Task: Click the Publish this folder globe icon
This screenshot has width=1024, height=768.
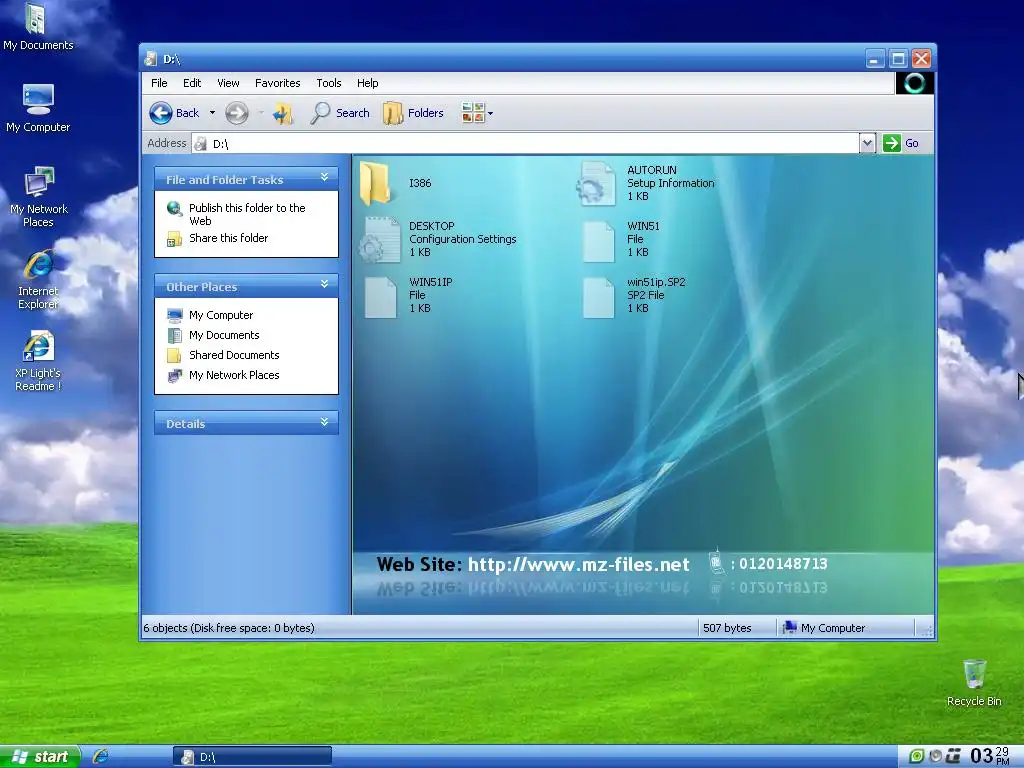Action: pos(174,208)
